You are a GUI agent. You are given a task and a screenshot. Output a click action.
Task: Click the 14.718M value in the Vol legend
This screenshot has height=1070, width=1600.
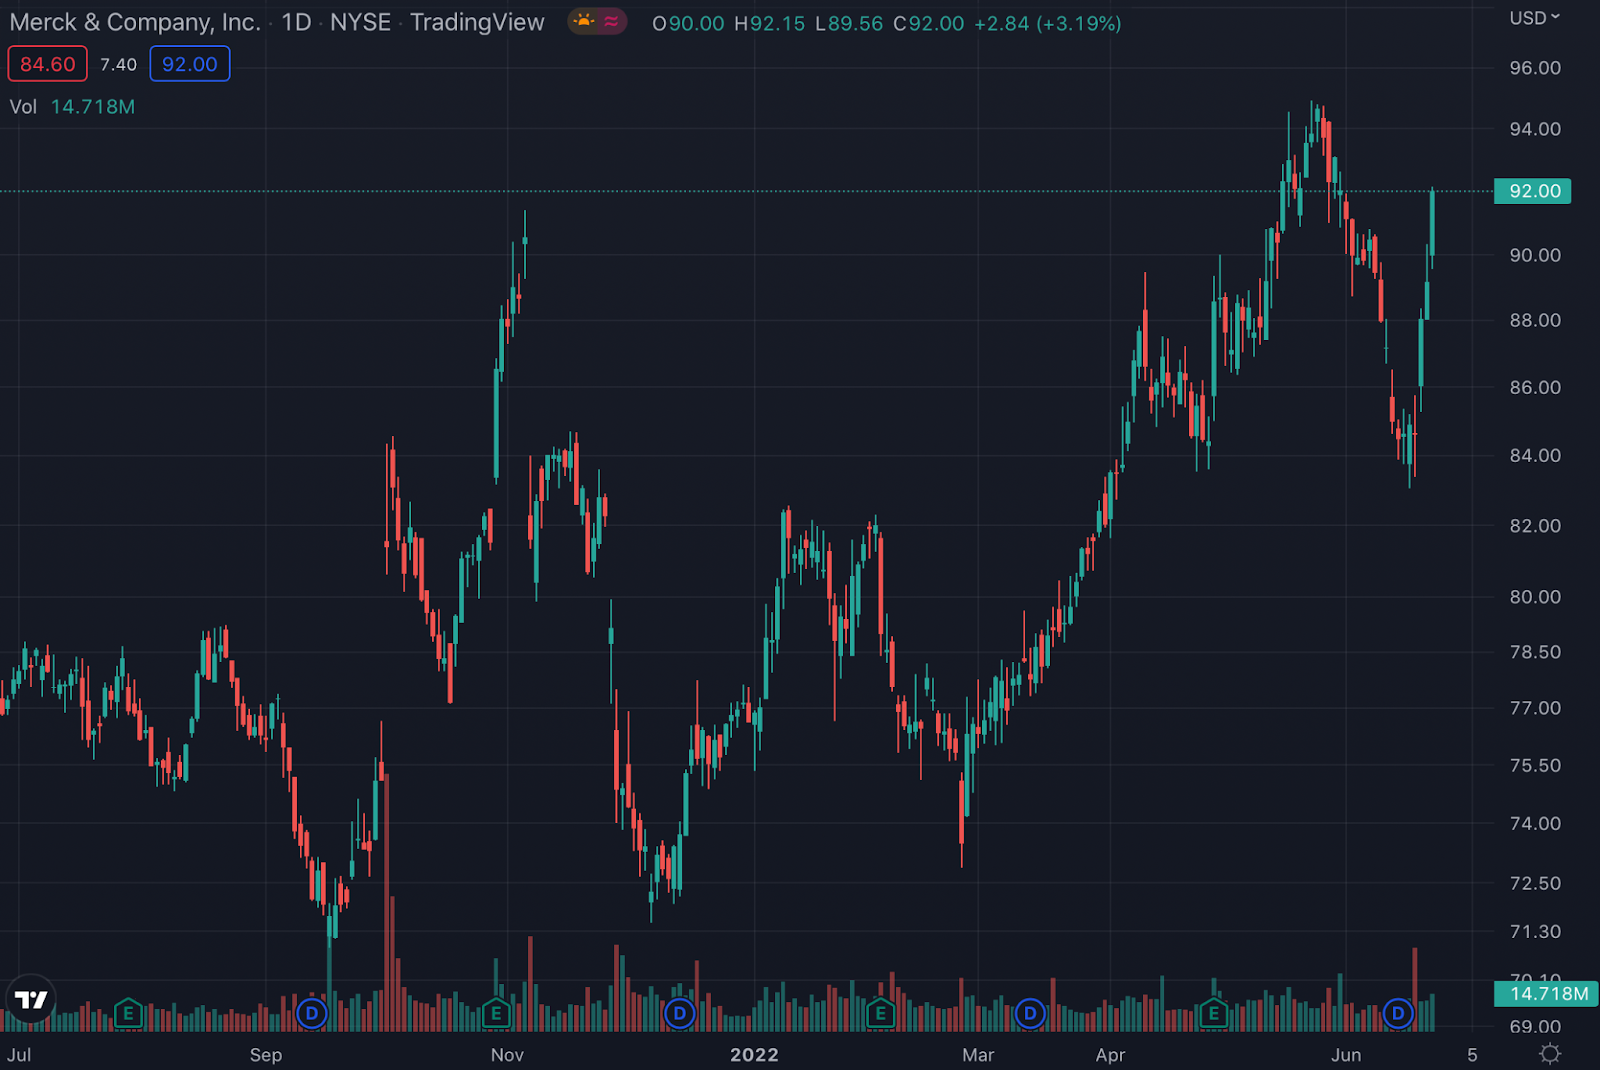[x=93, y=106]
